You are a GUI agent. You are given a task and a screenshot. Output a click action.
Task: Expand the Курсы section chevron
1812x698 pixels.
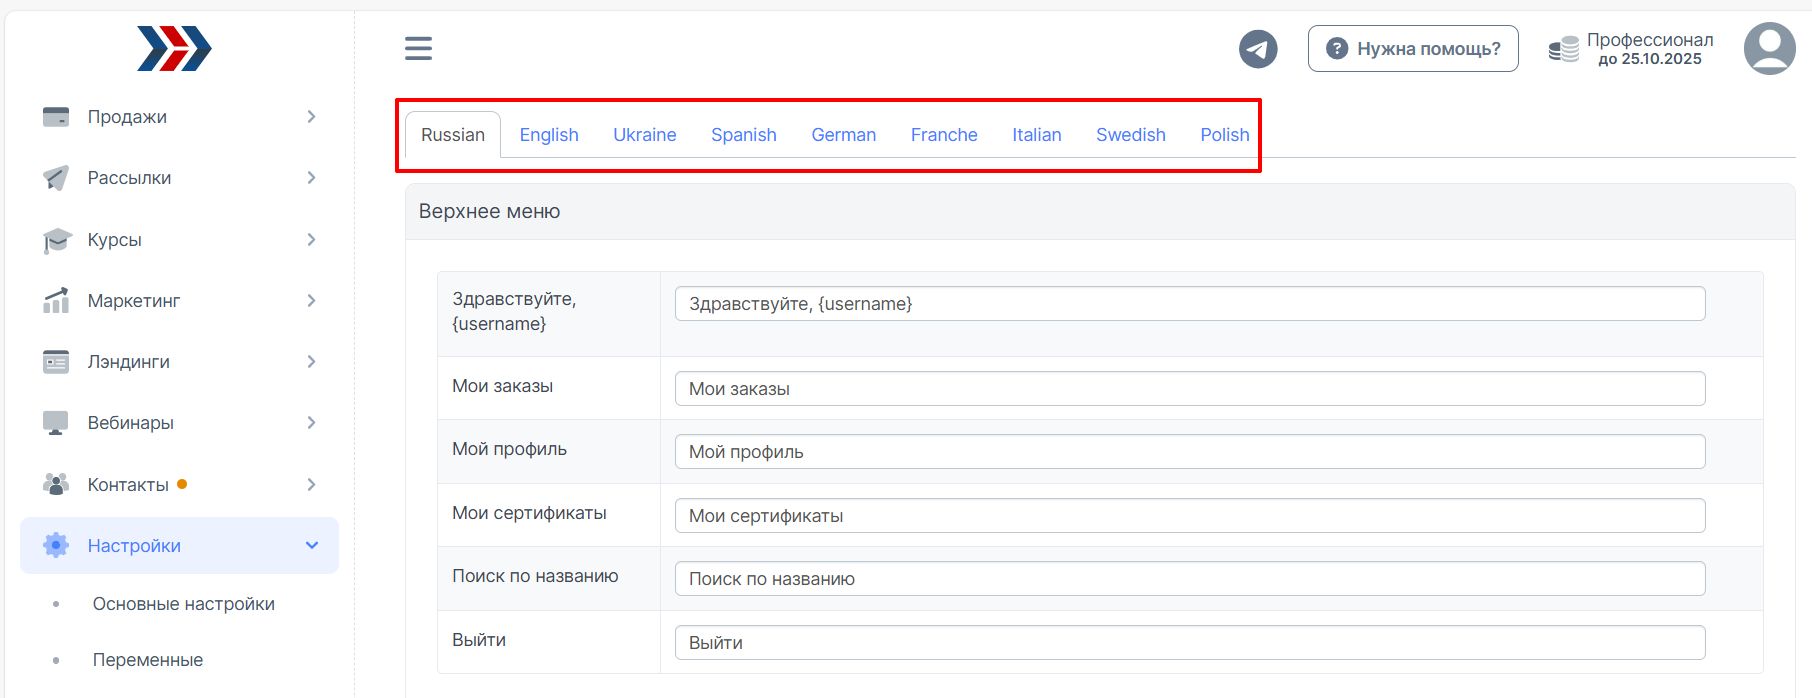(x=311, y=240)
